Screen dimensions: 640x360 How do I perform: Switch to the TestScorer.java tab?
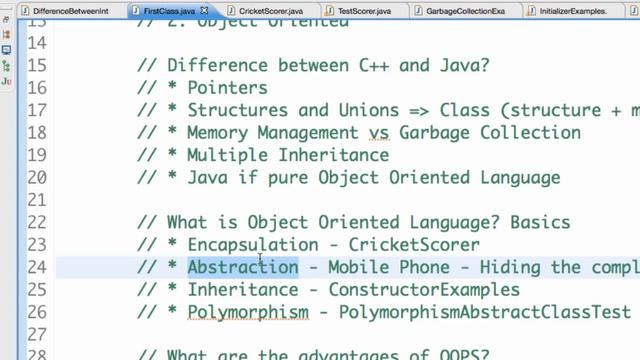coord(364,11)
